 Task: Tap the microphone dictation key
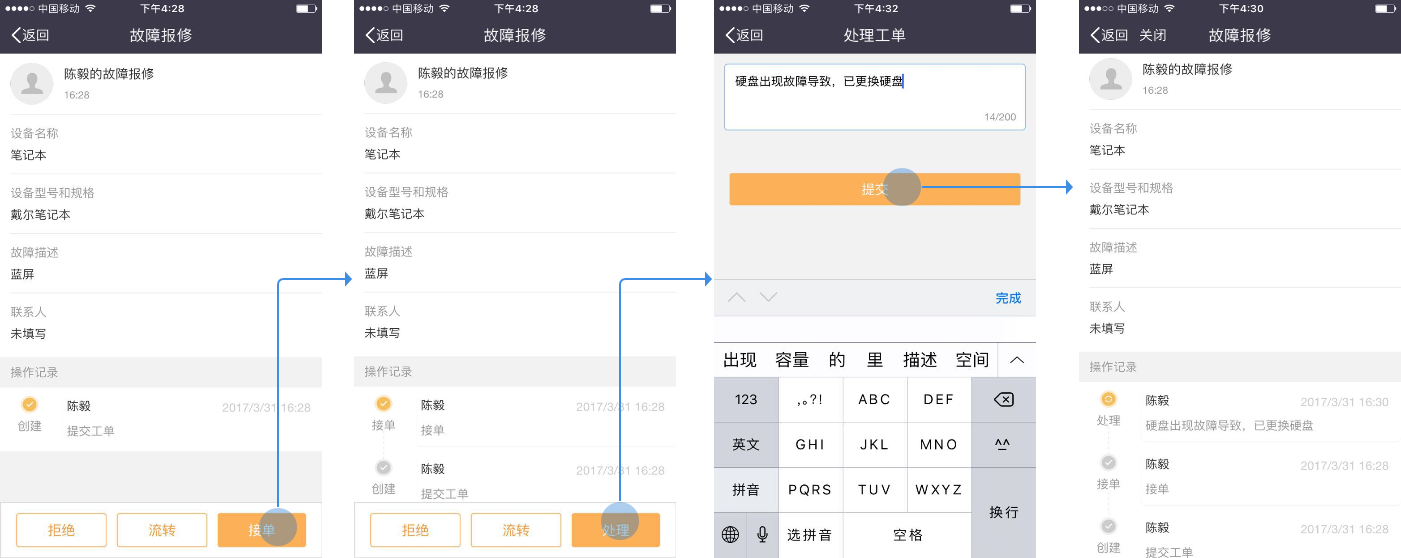click(763, 535)
